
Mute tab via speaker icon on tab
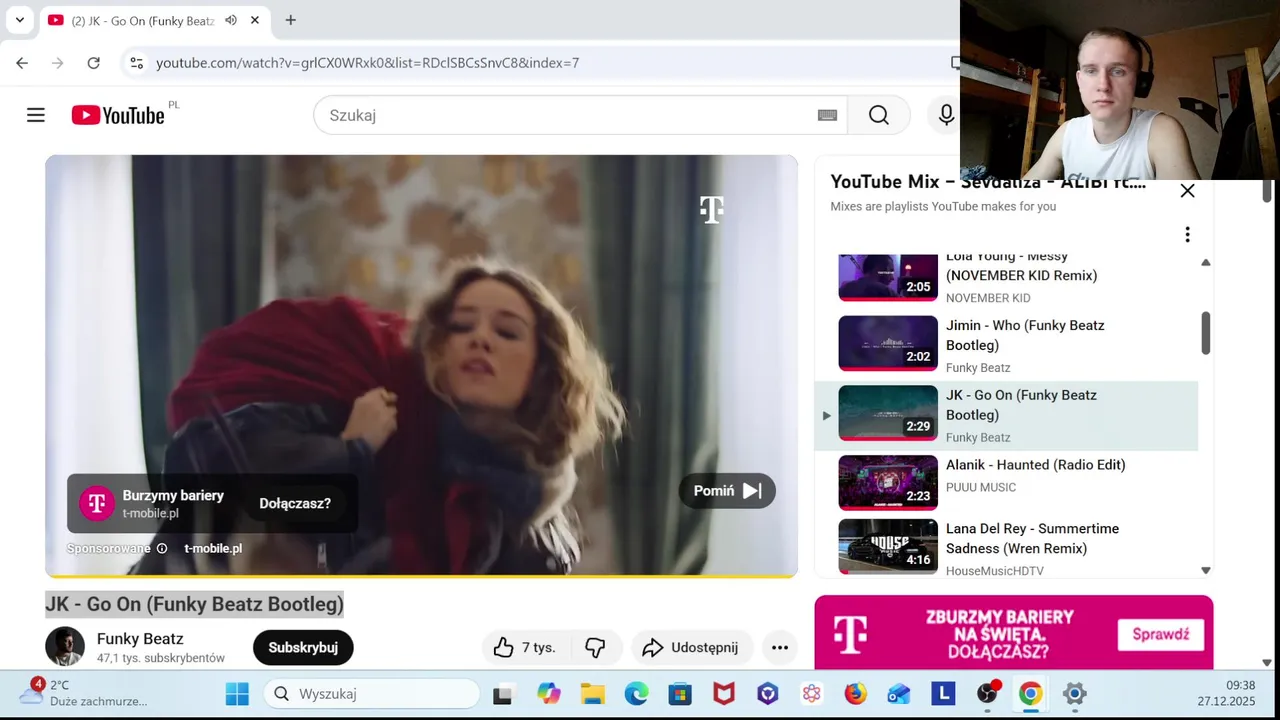[231, 20]
